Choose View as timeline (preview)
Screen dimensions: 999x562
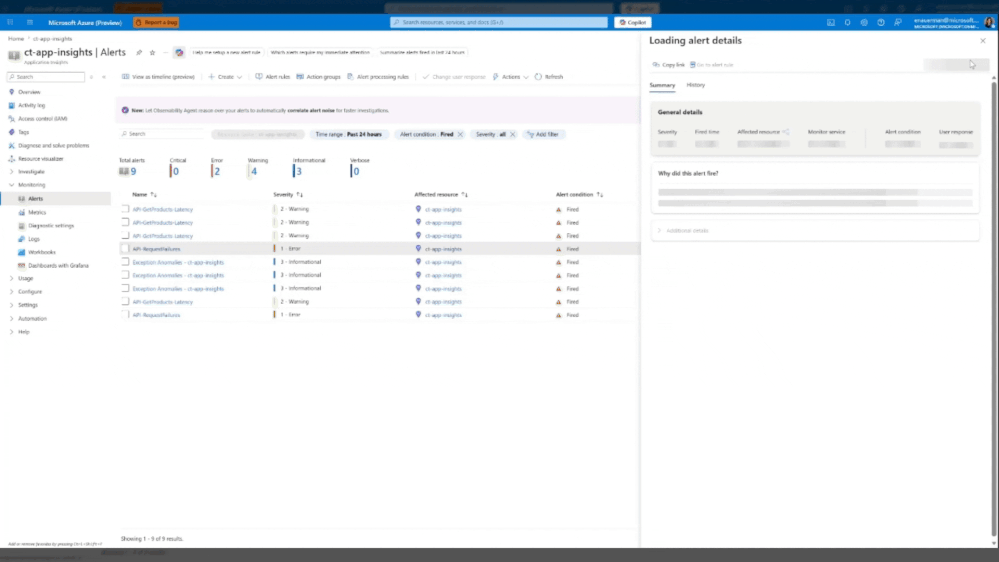[x=158, y=77]
